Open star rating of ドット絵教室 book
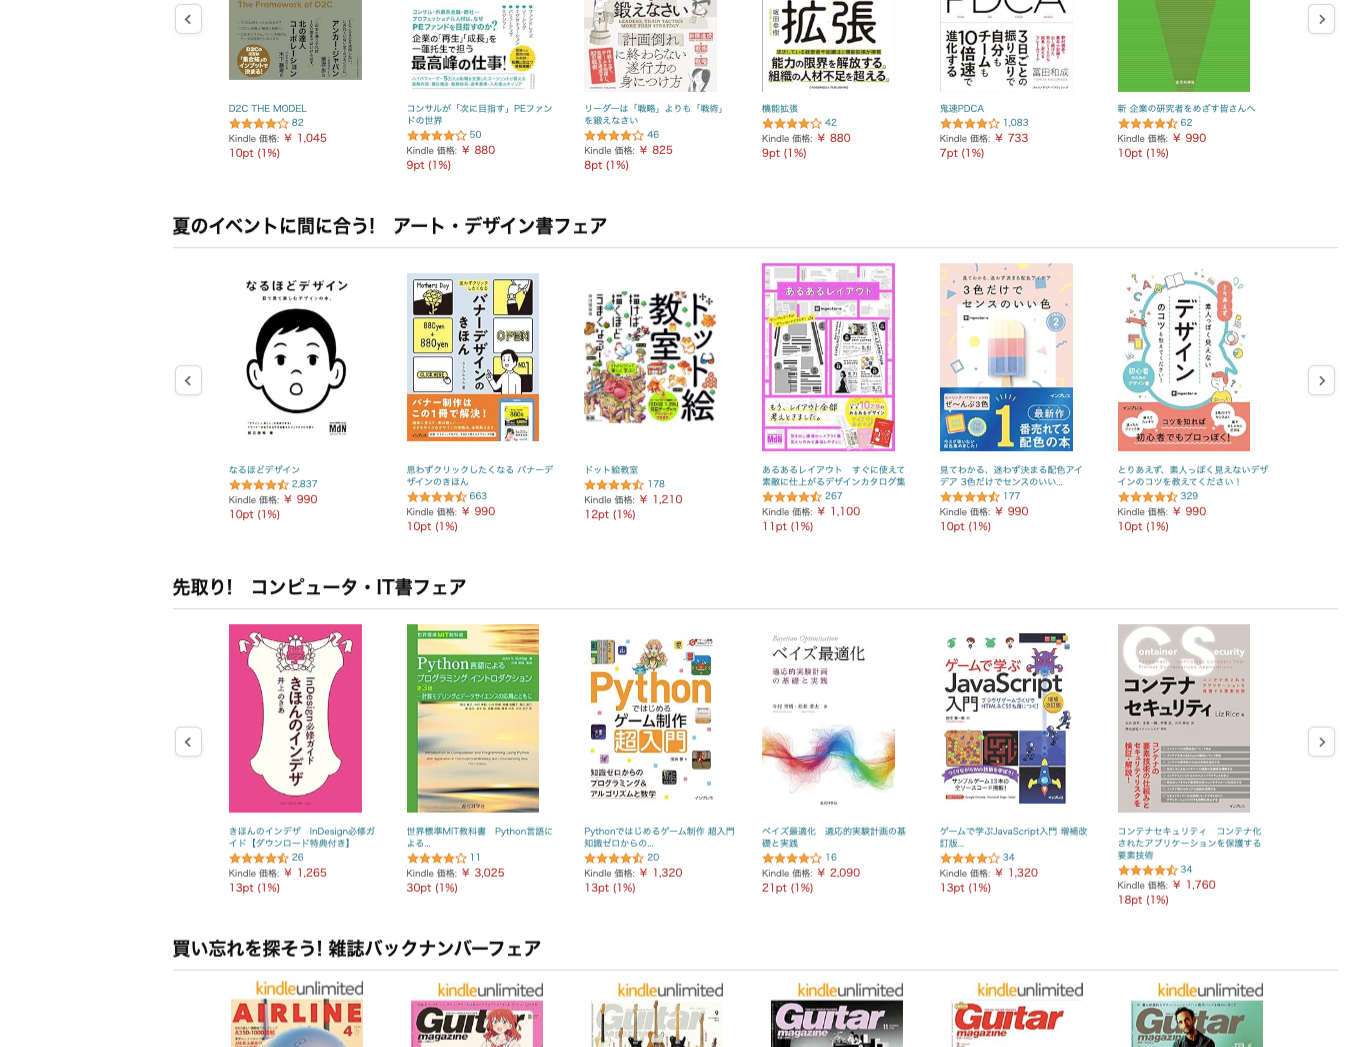 tap(614, 484)
